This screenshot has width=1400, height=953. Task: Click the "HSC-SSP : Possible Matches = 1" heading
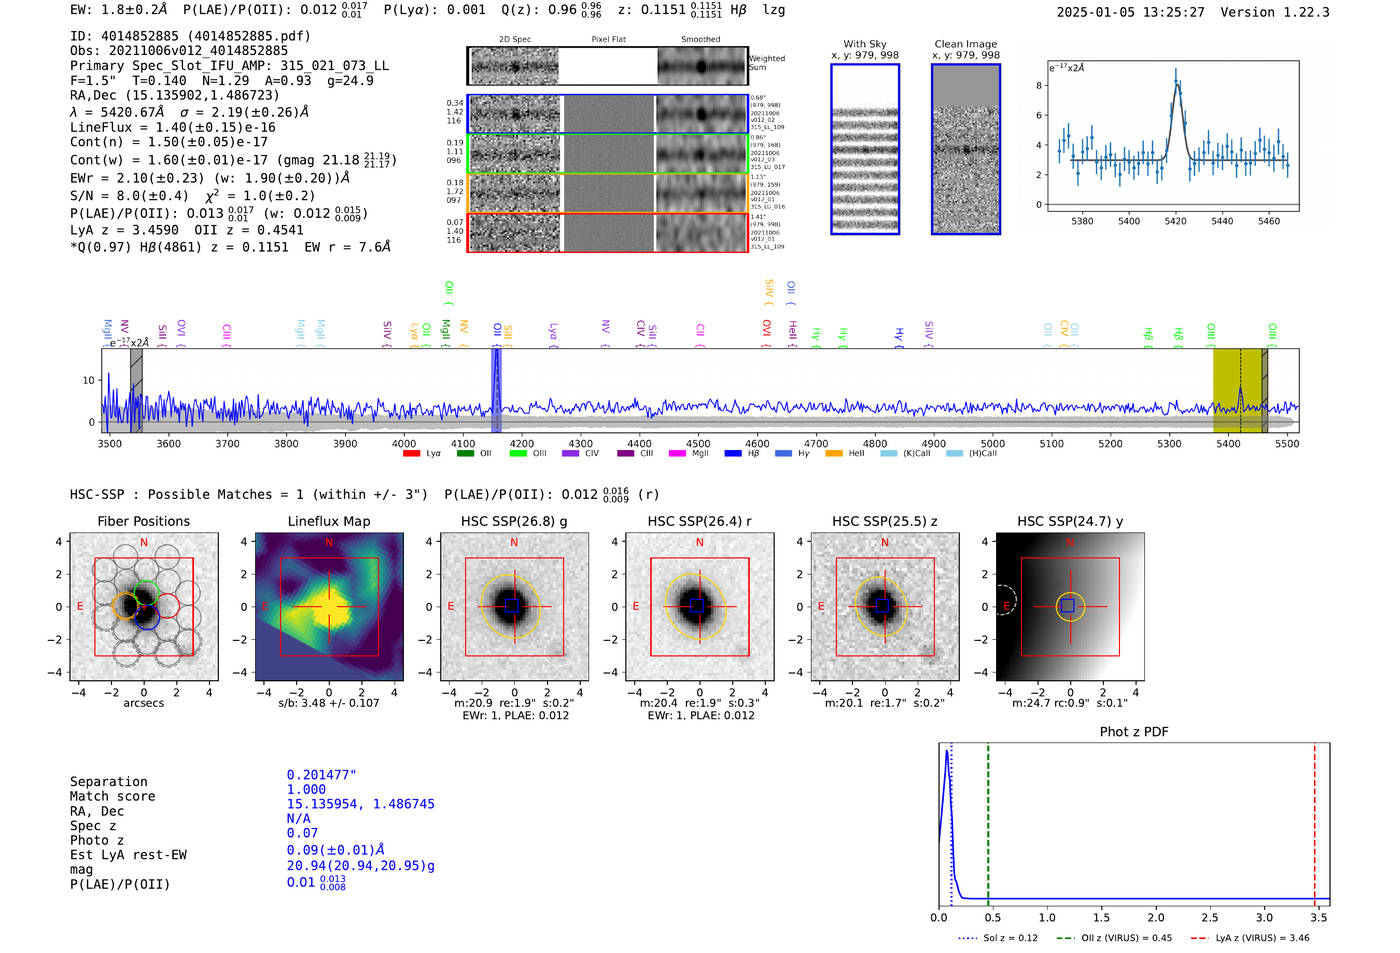click(x=187, y=495)
